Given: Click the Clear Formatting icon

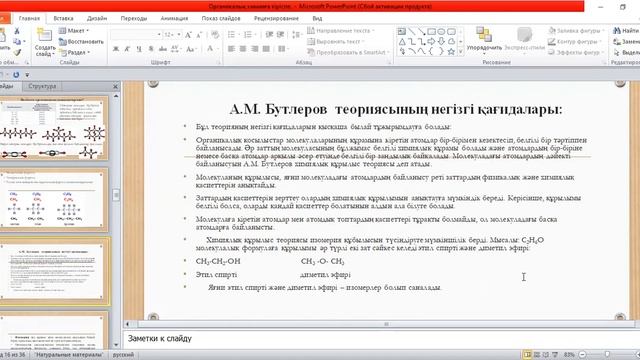Looking at the screenshot, I should click(x=215, y=35).
